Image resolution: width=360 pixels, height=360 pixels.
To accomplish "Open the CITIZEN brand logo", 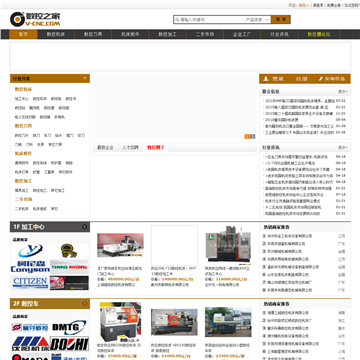I will [x=30, y=283].
